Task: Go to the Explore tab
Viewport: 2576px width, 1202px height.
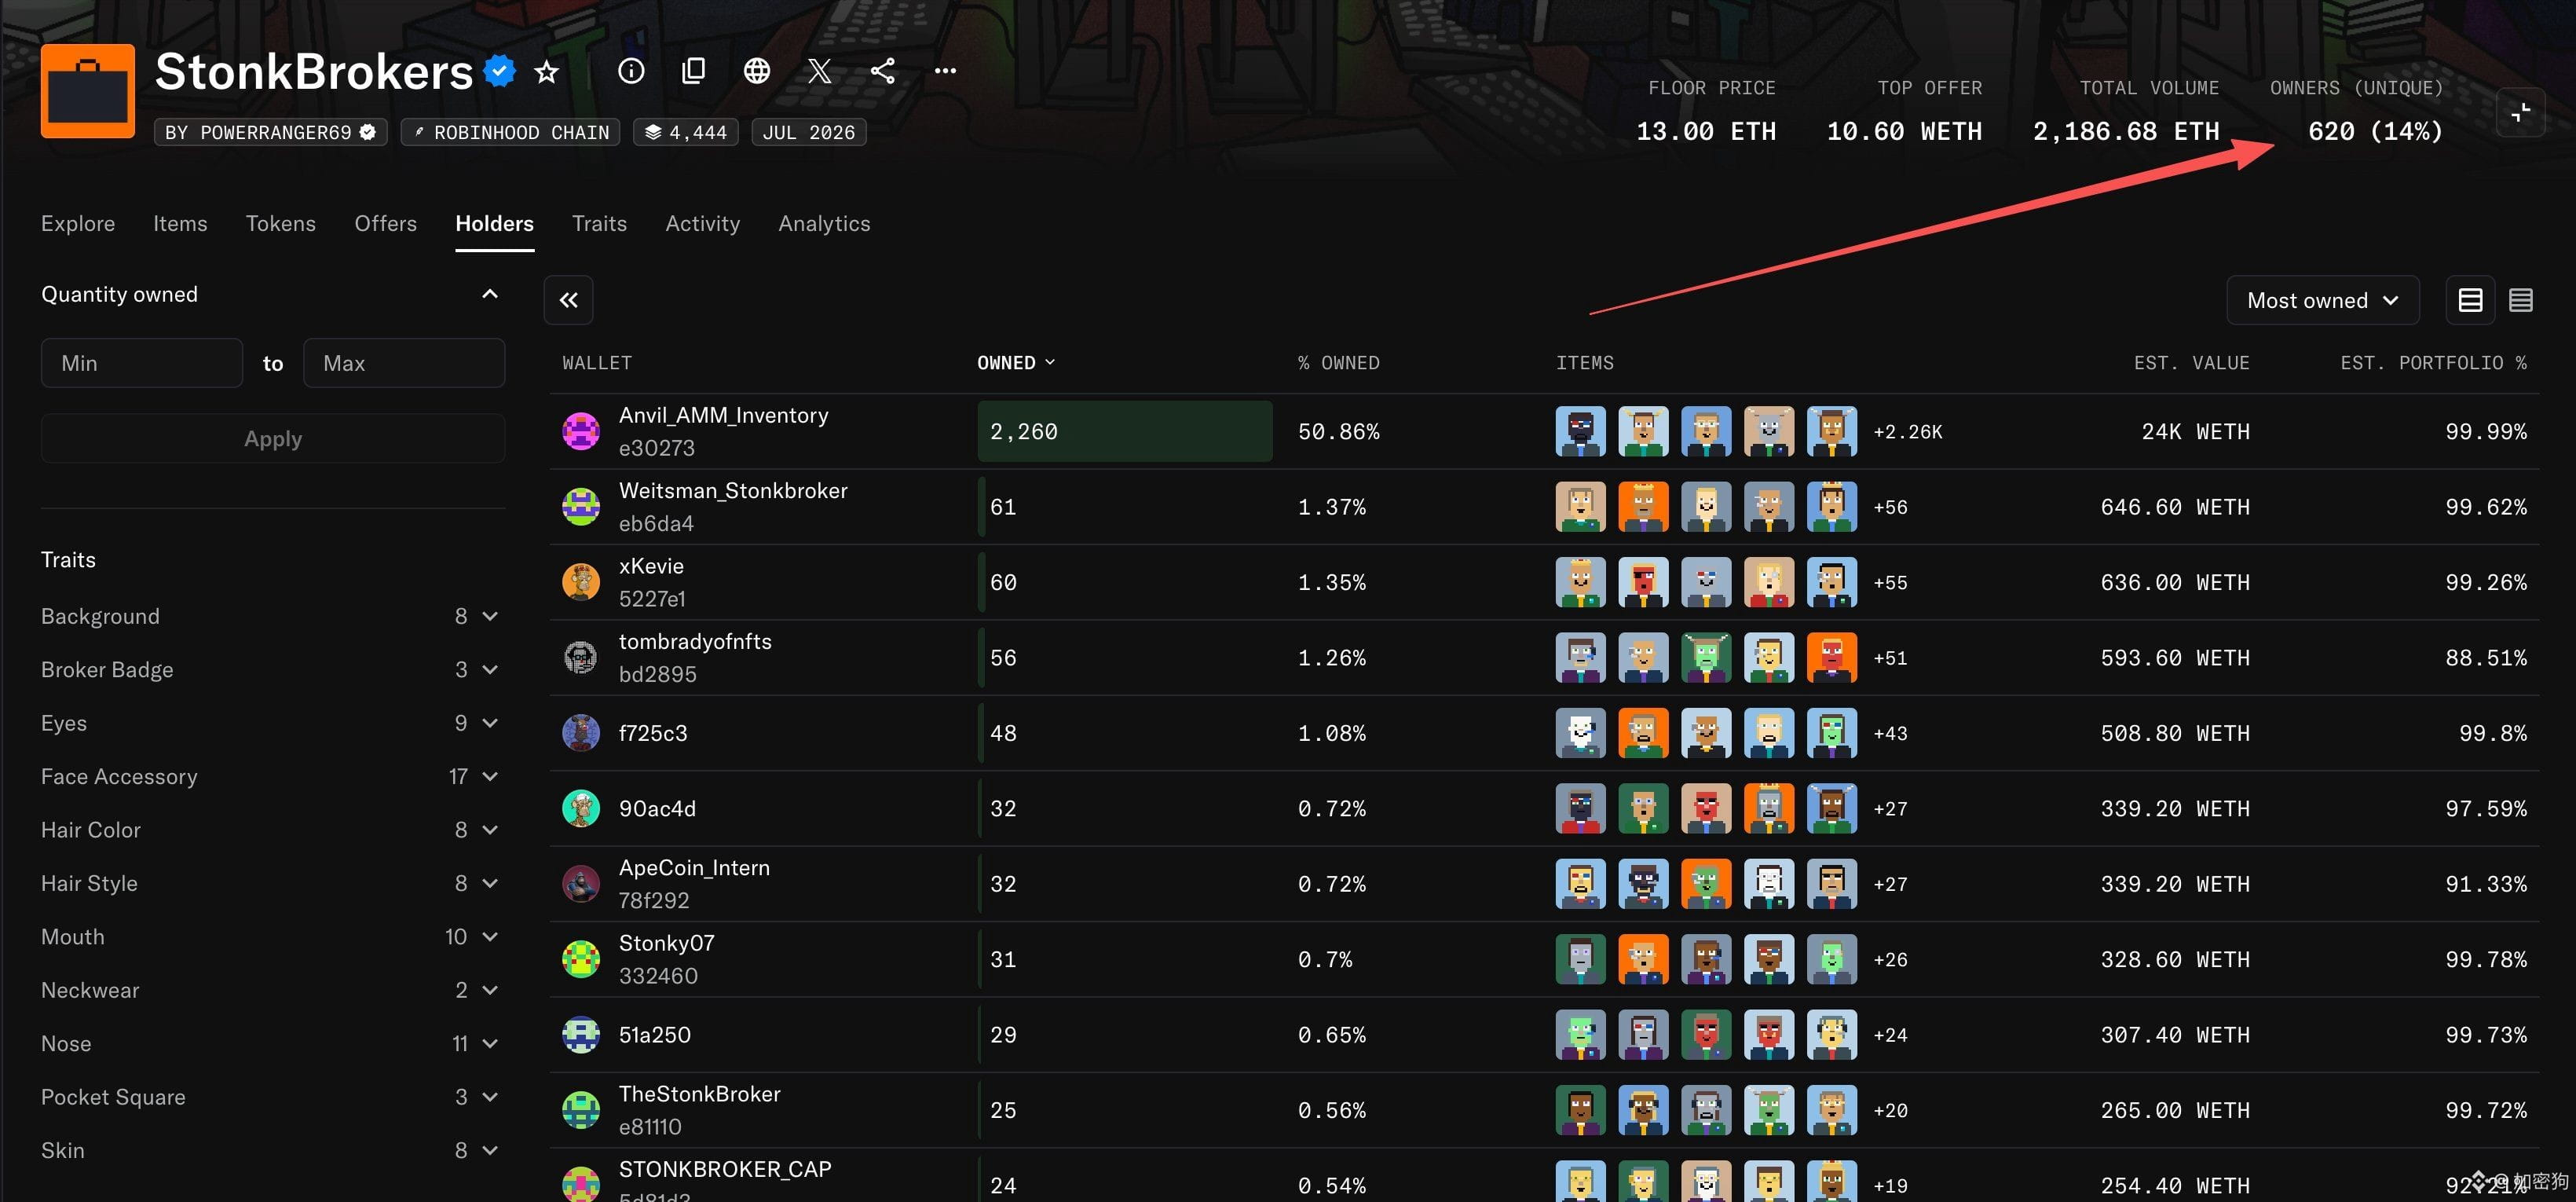Action: [78, 224]
